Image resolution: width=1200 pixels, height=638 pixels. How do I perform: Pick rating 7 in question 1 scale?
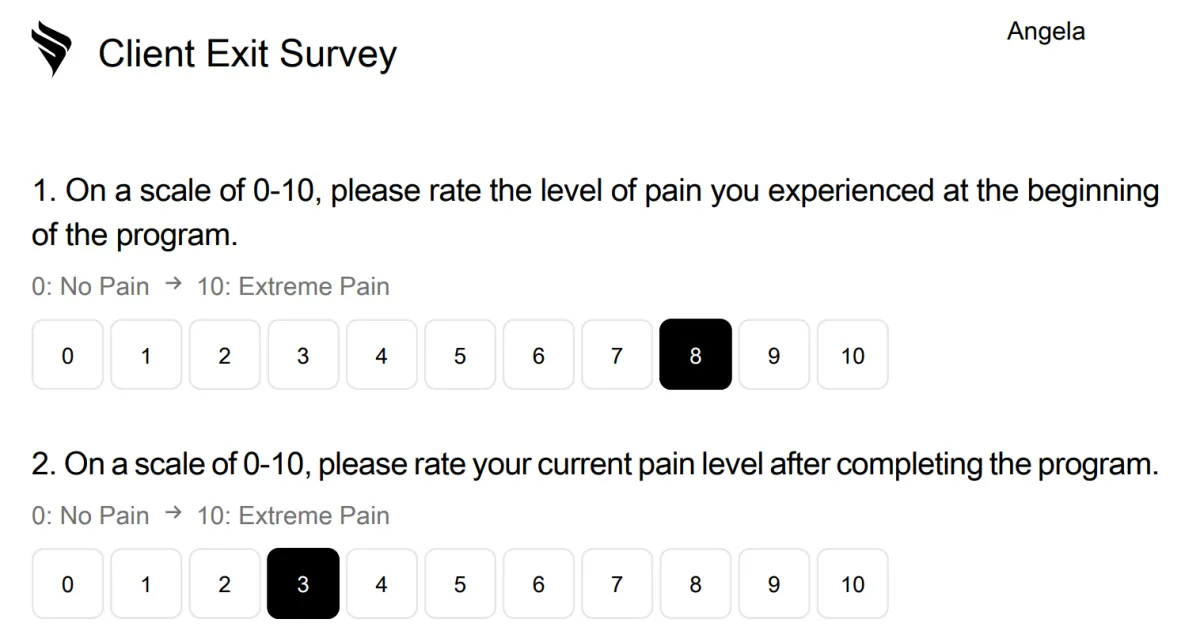point(617,355)
